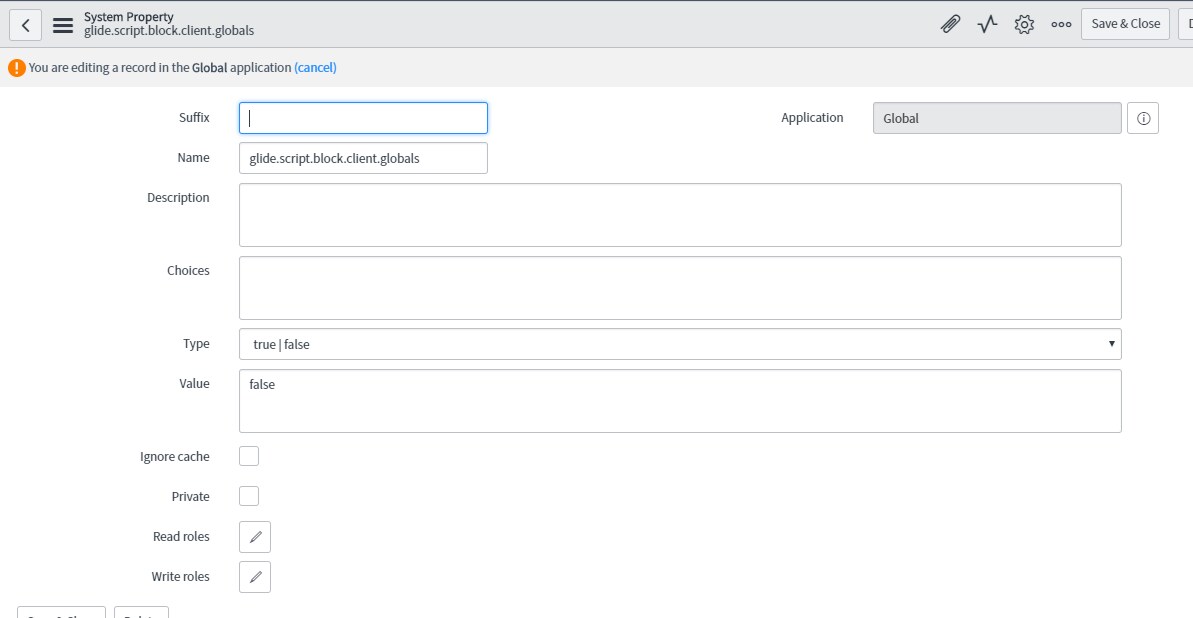
Task: Click the Value text area containing false
Action: [x=680, y=401]
